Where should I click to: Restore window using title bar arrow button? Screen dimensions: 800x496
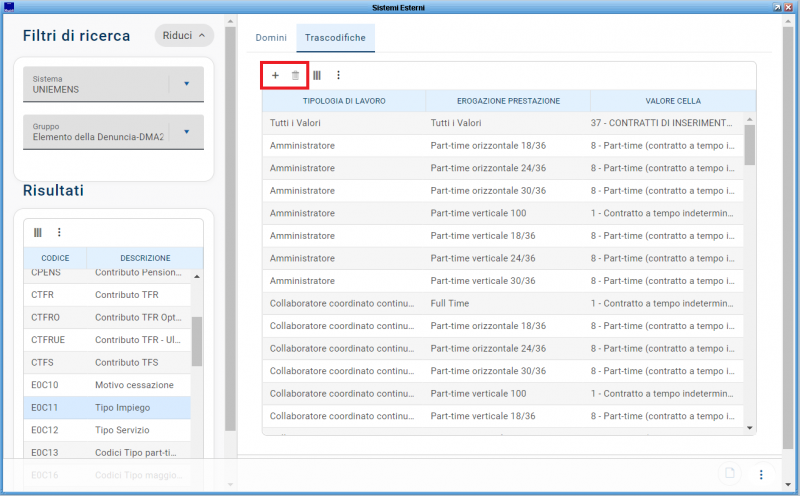(x=777, y=7)
